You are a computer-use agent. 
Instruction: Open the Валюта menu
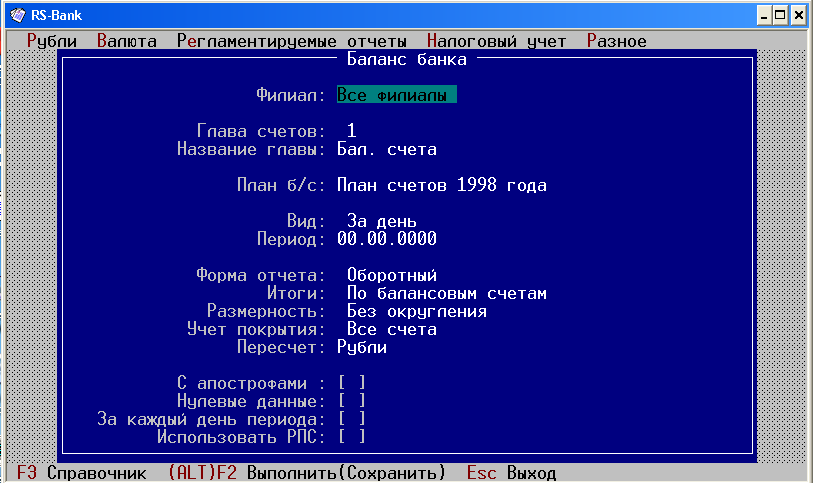click(x=127, y=41)
